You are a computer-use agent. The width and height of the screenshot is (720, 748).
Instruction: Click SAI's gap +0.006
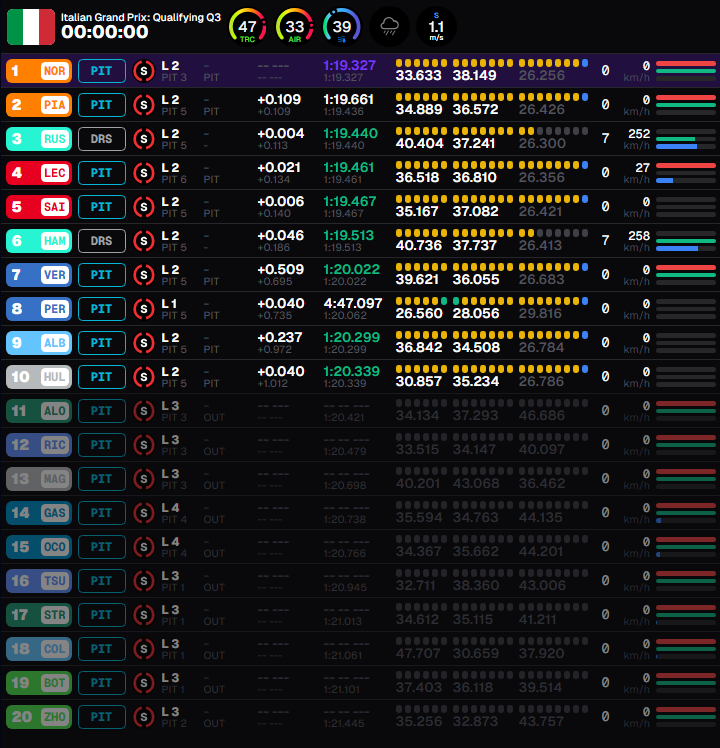(281, 201)
